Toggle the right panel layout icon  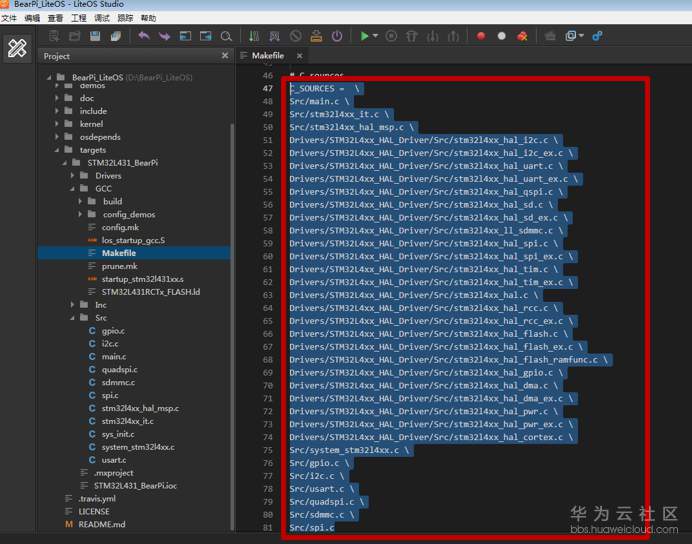pos(206,36)
